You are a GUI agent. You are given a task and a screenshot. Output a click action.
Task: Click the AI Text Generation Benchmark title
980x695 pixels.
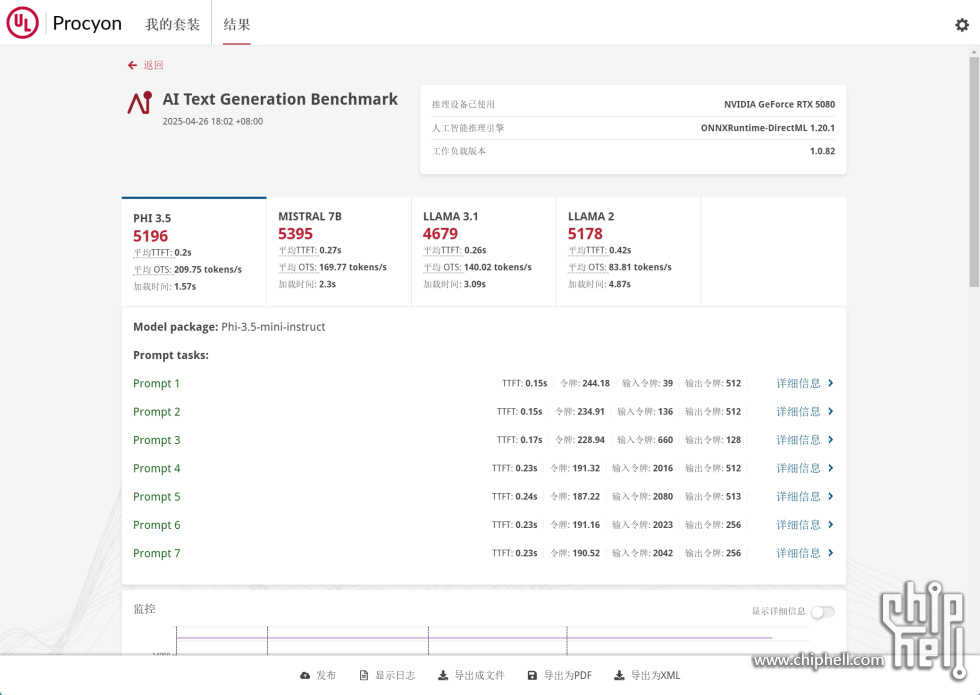coord(280,99)
